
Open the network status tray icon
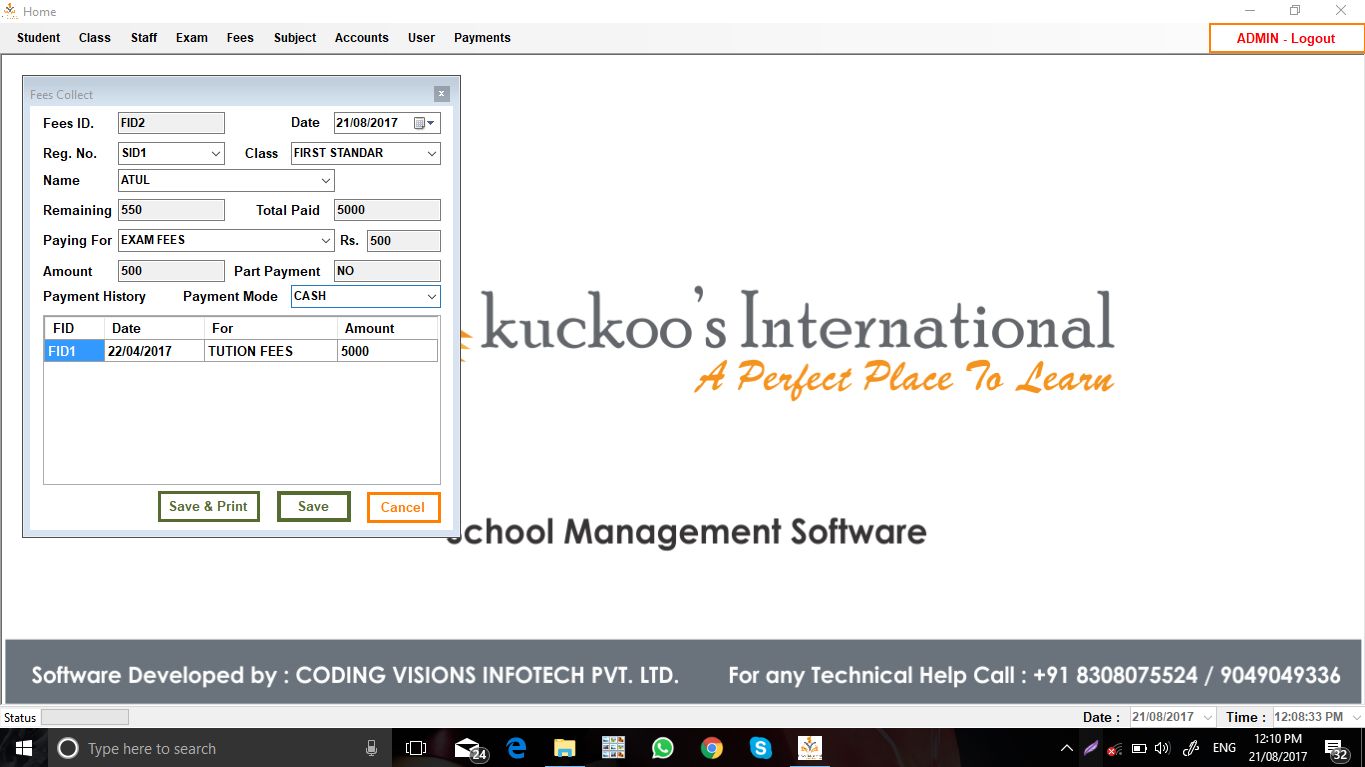pyautogui.click(x=1114, y=748)
